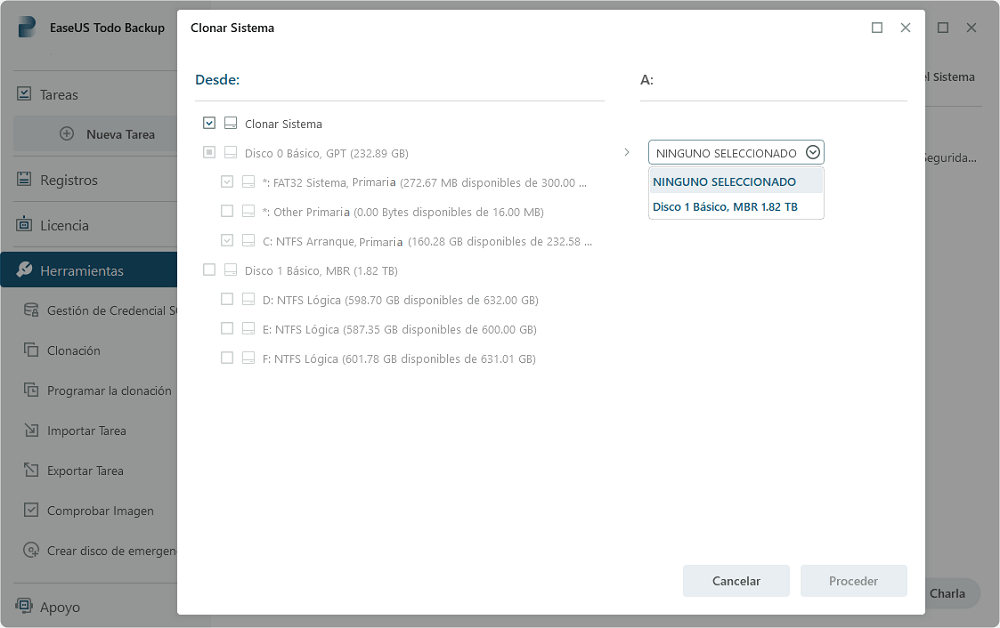Click the Importar Tarea icon
Screen dimensions: 1000x628
point(31,431)
